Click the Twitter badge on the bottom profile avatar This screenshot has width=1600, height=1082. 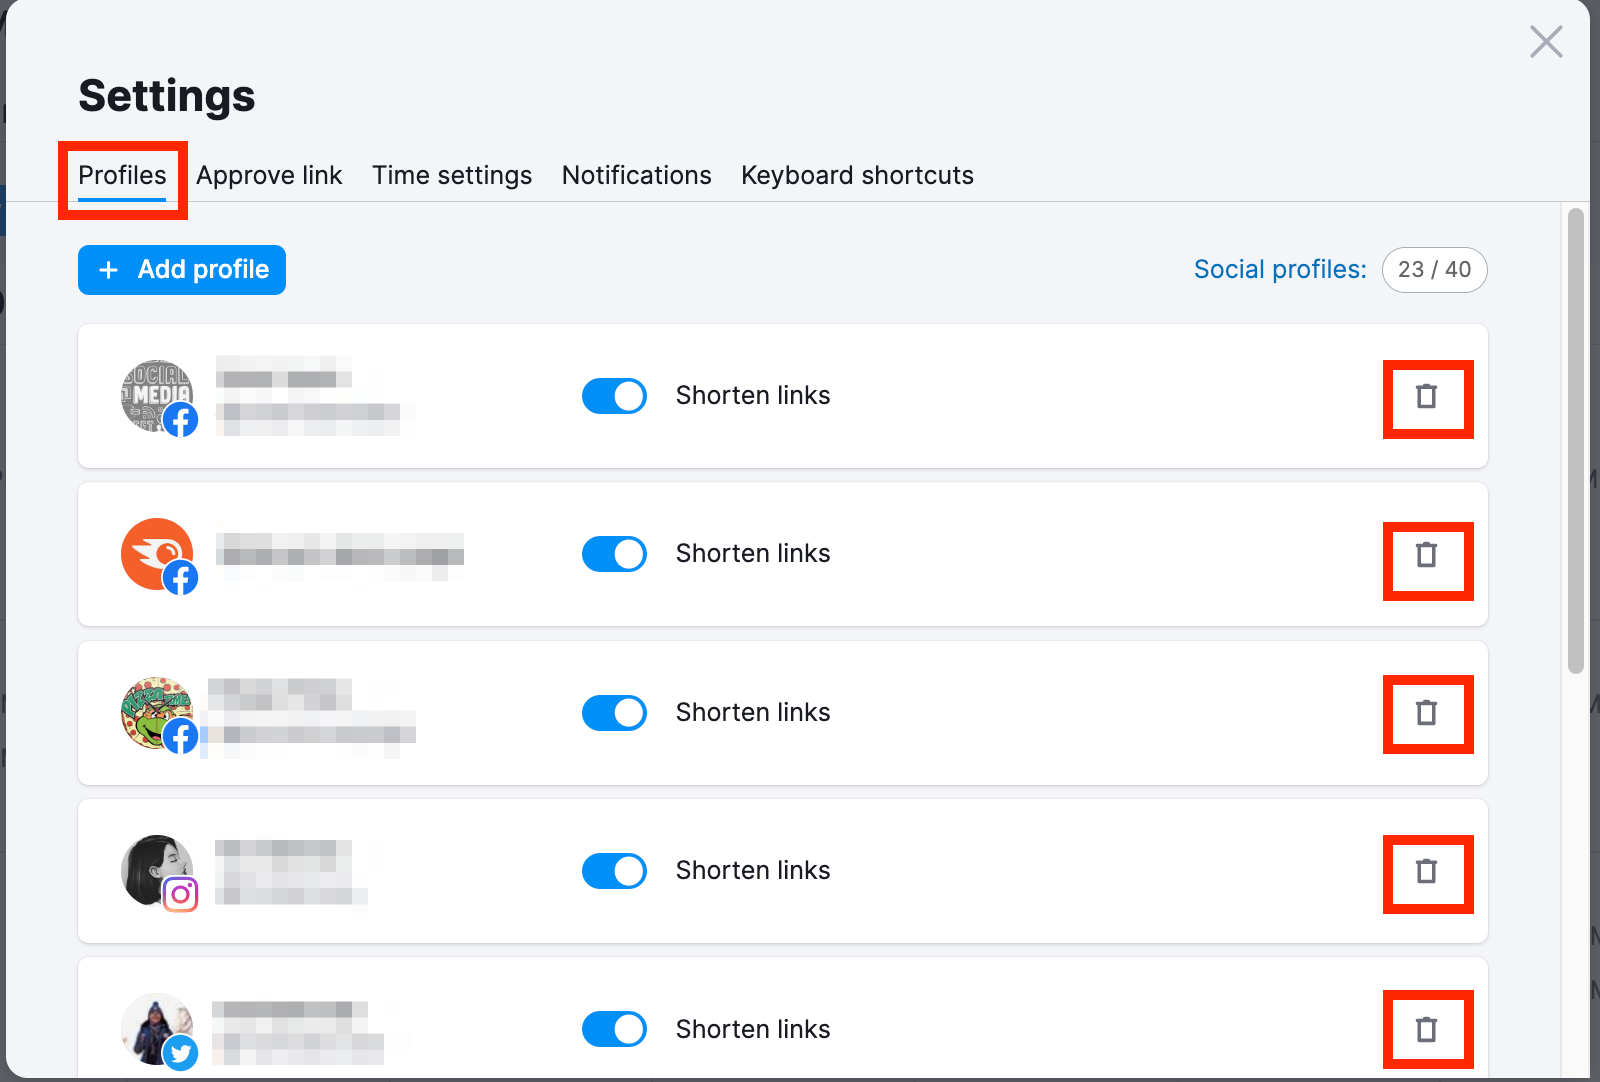(x=182, y=1053)
